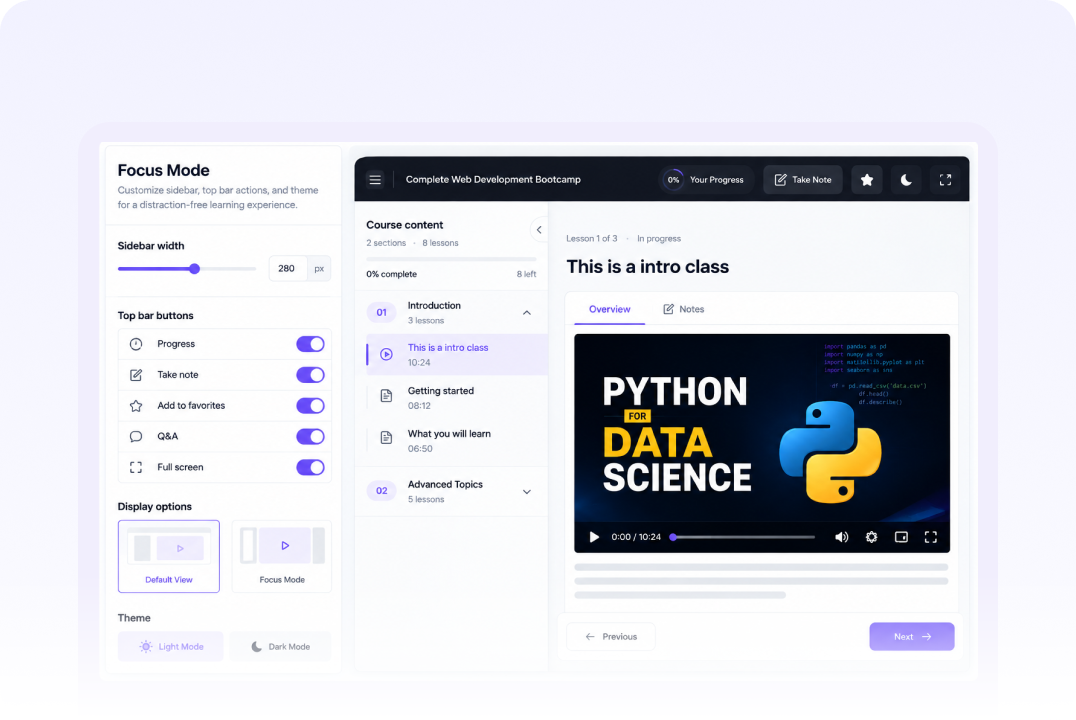Turn off the Add to favorites switch

(x=310, y=406)
